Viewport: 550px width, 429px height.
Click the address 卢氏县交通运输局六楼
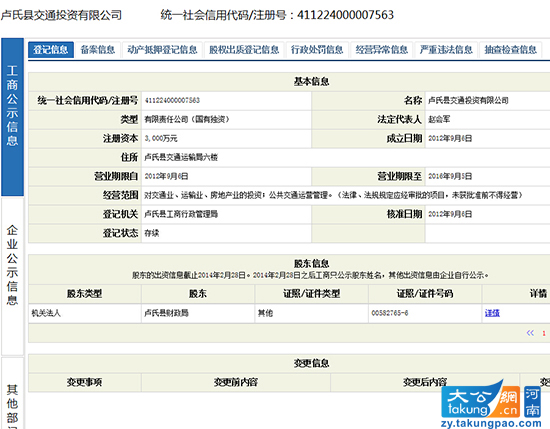[x=181, y=157]
